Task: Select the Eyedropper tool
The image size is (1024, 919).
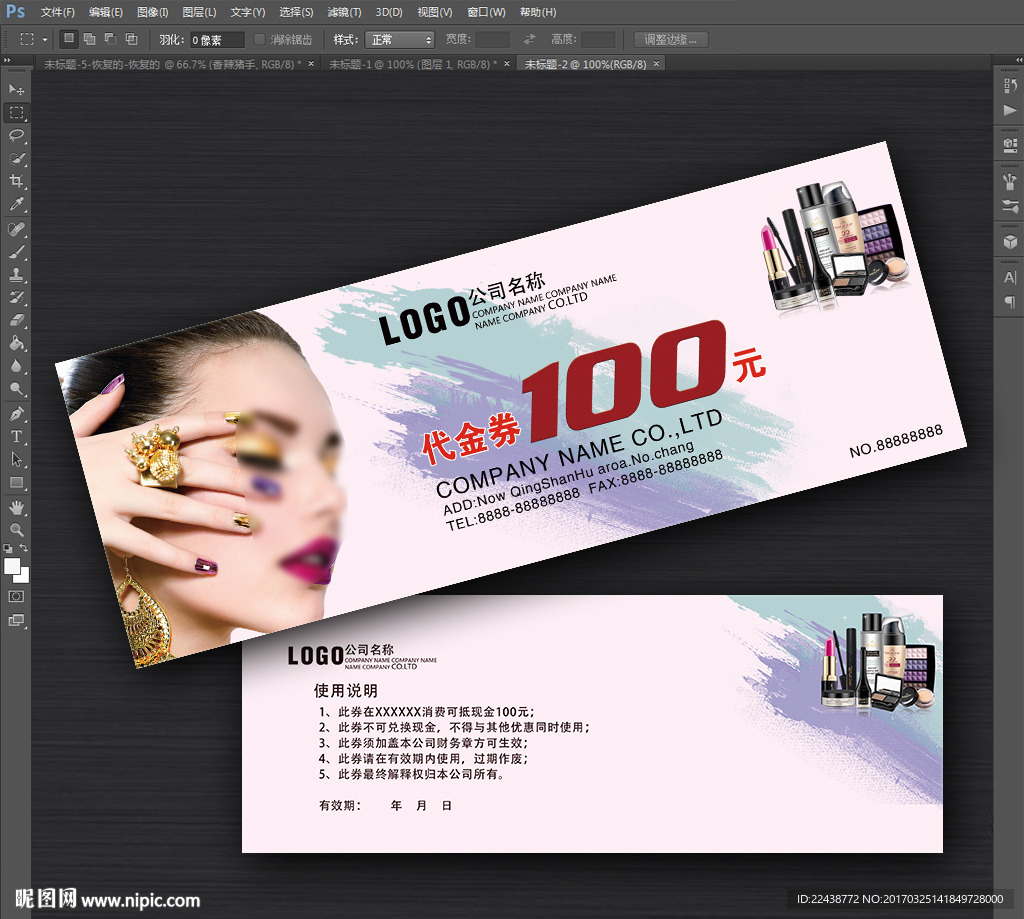Action: [16, 204]
